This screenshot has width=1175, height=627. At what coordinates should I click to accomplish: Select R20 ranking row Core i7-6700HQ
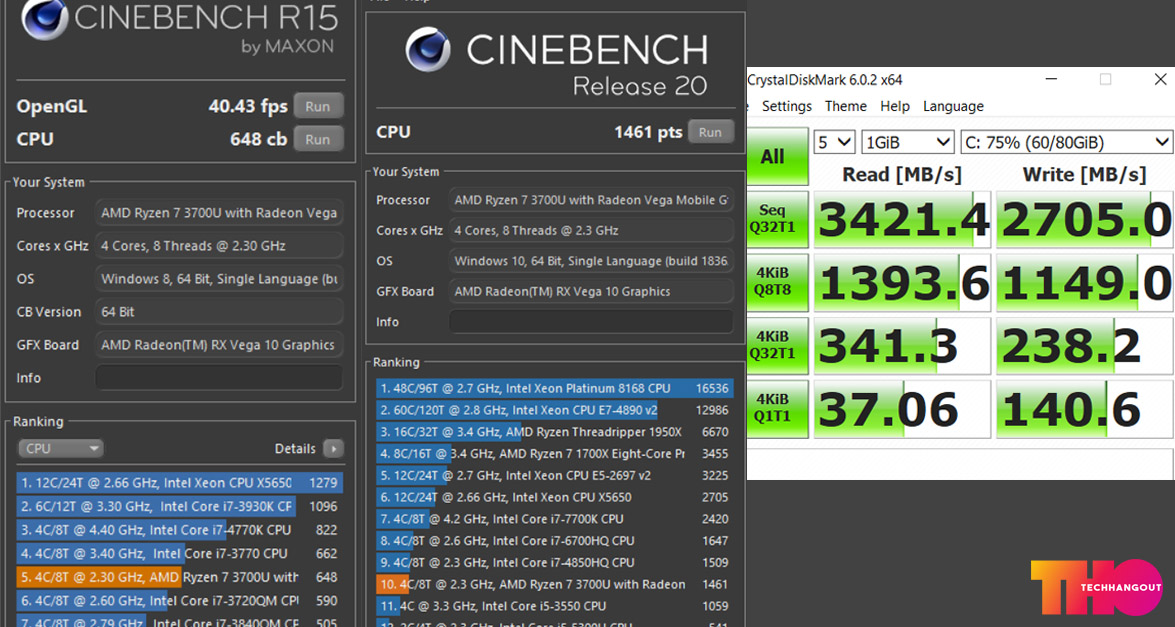tap(555, 541)
